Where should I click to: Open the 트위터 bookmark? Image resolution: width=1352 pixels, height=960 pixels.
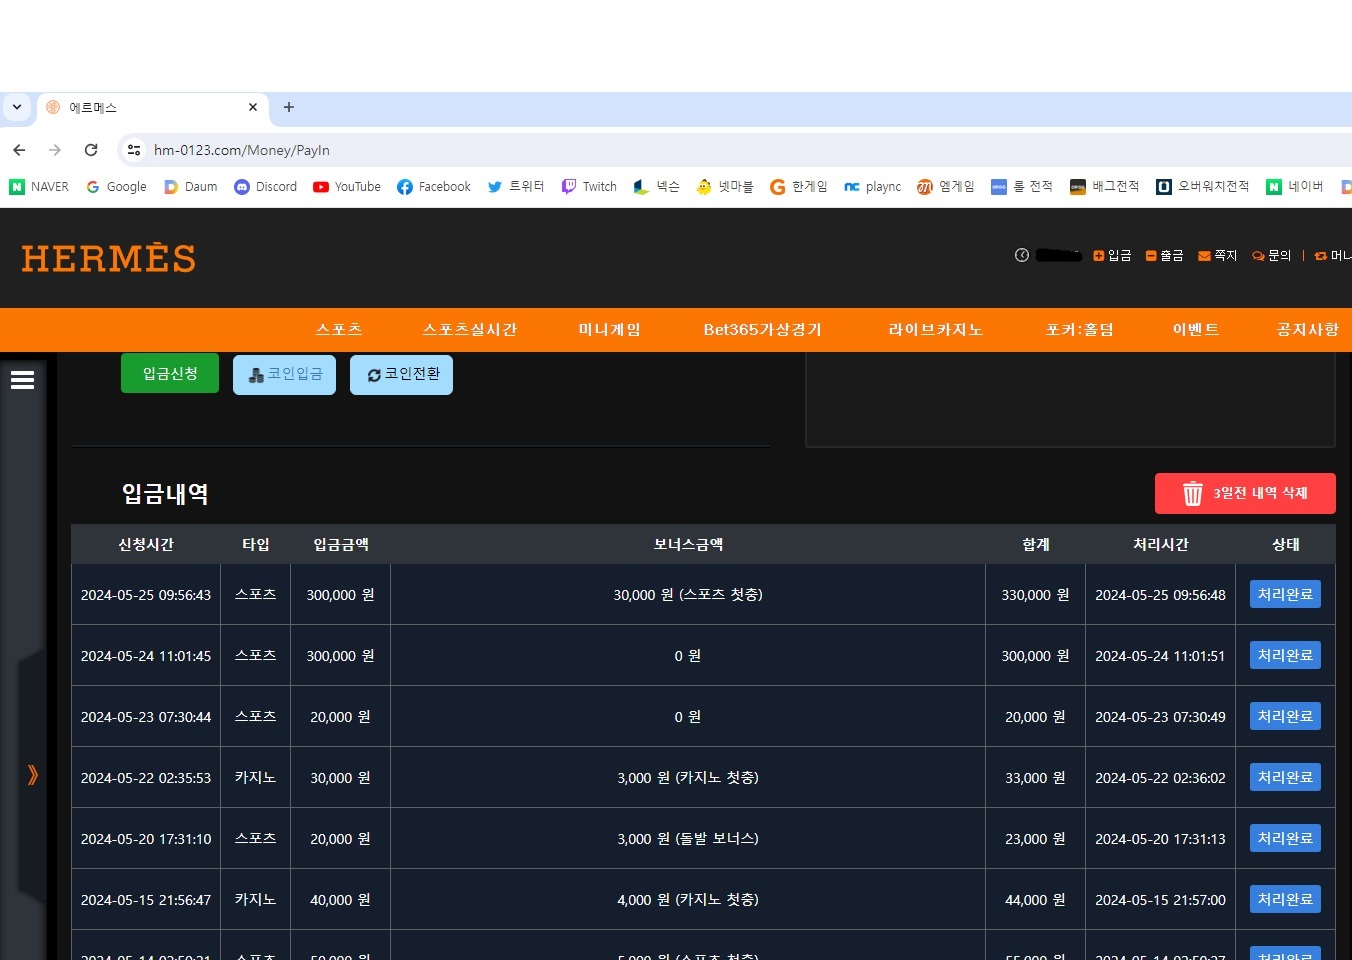[x=516, y=187]
